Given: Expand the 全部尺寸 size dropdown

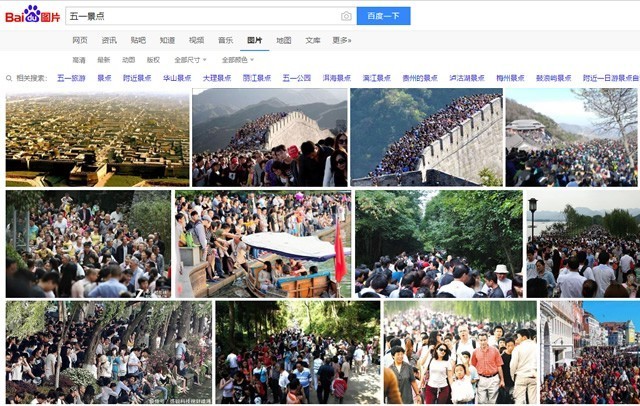Looking at the screenshot, I should tap(190, 60).
